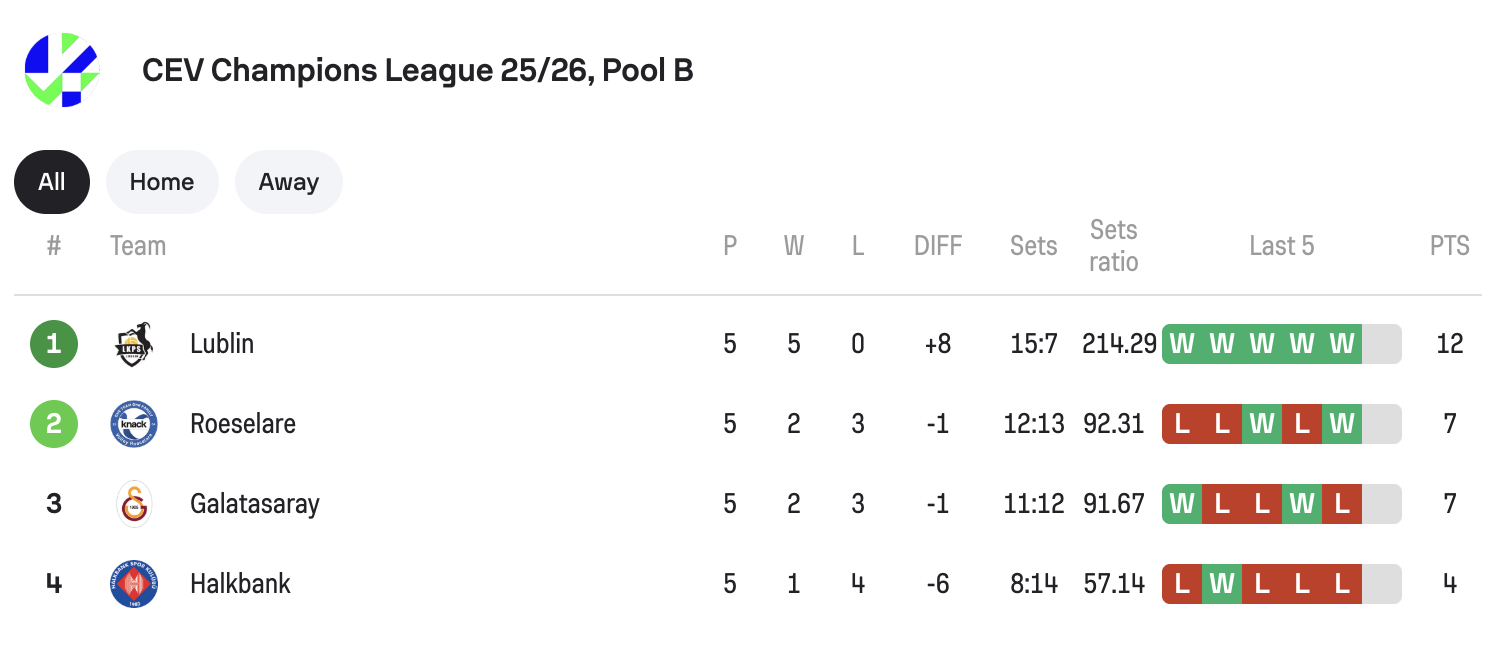The image size is (1502, 652).
Task: Click the Roeselare Knack club logo
Action: click(x=134, y=424)
